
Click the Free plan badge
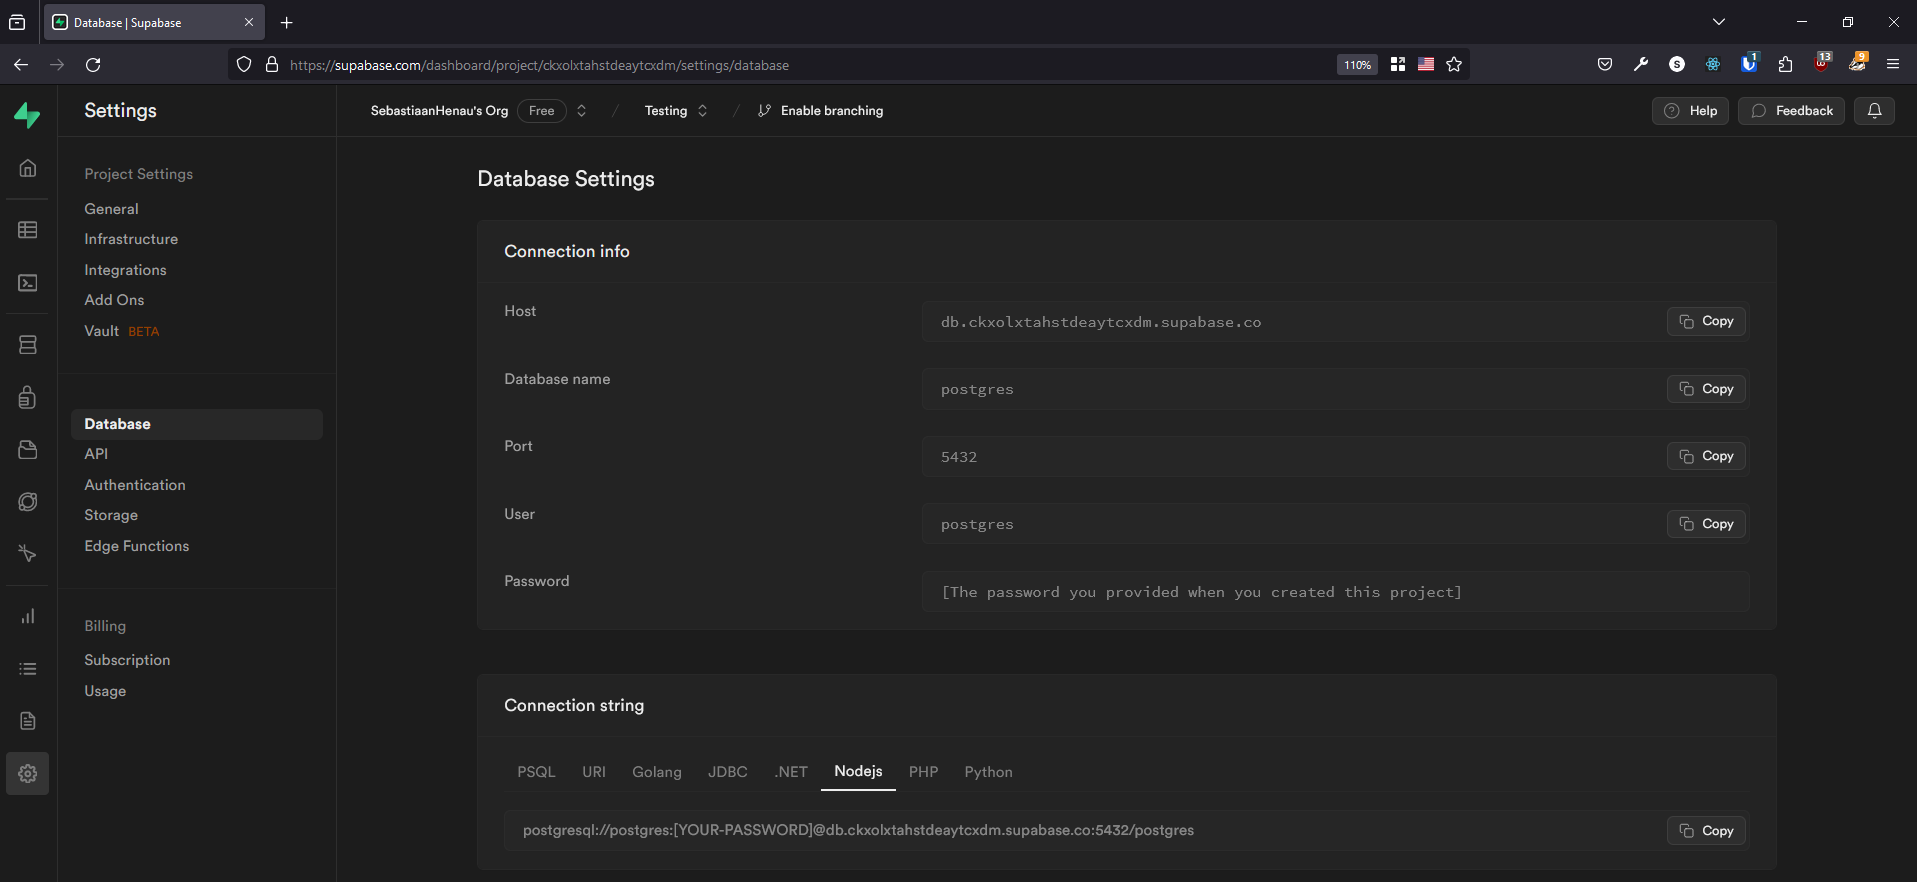[x=542, y=111]
